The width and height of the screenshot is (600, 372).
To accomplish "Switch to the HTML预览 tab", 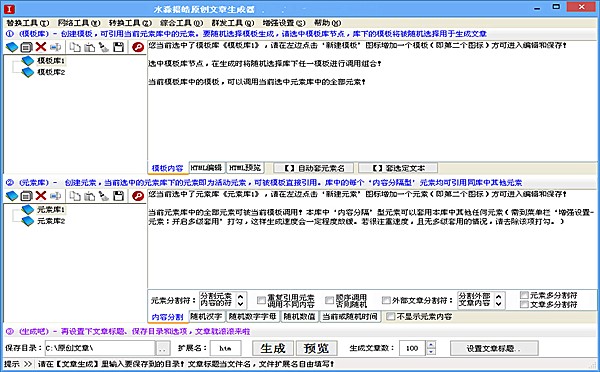I will [245, 168].
